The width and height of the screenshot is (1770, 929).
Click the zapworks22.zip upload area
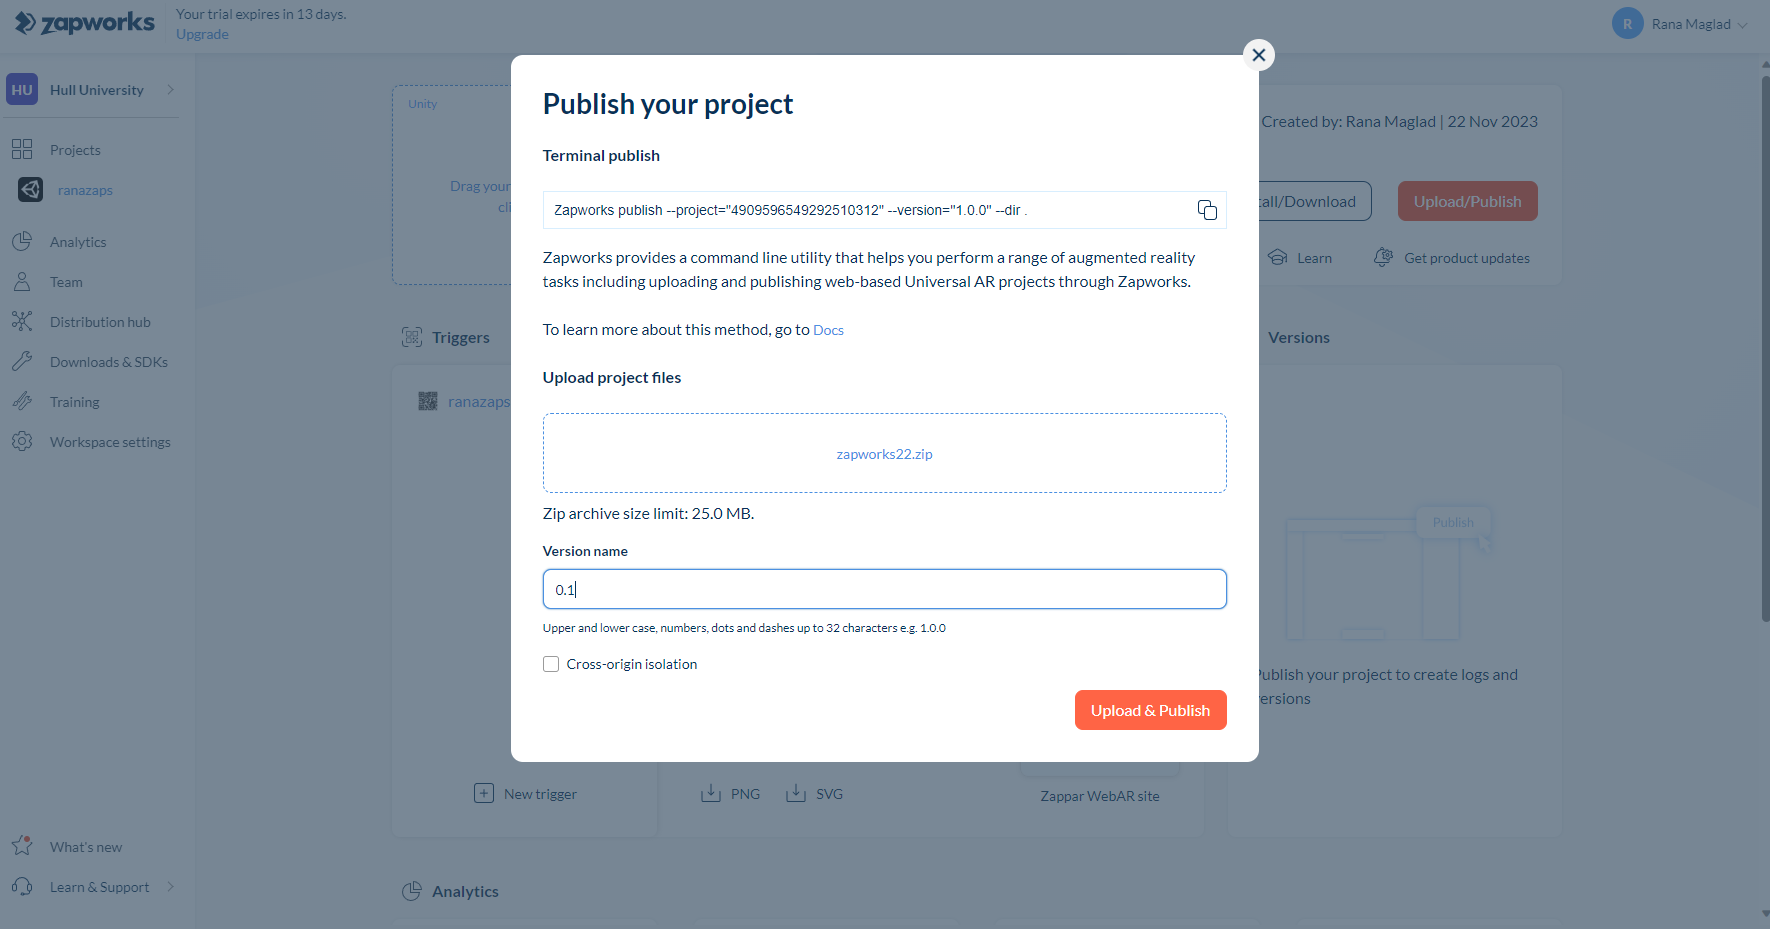point(884,453)
